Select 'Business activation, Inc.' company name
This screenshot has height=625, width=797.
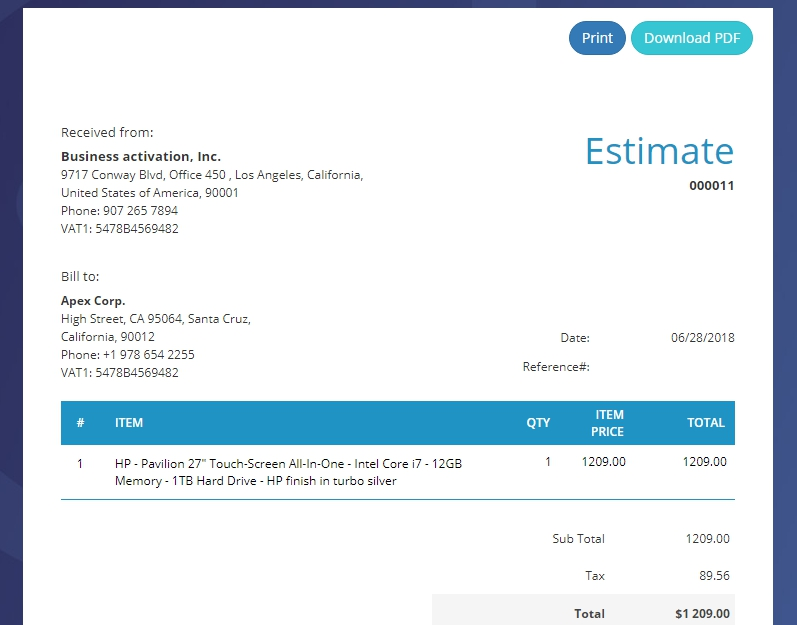(141, 157)
